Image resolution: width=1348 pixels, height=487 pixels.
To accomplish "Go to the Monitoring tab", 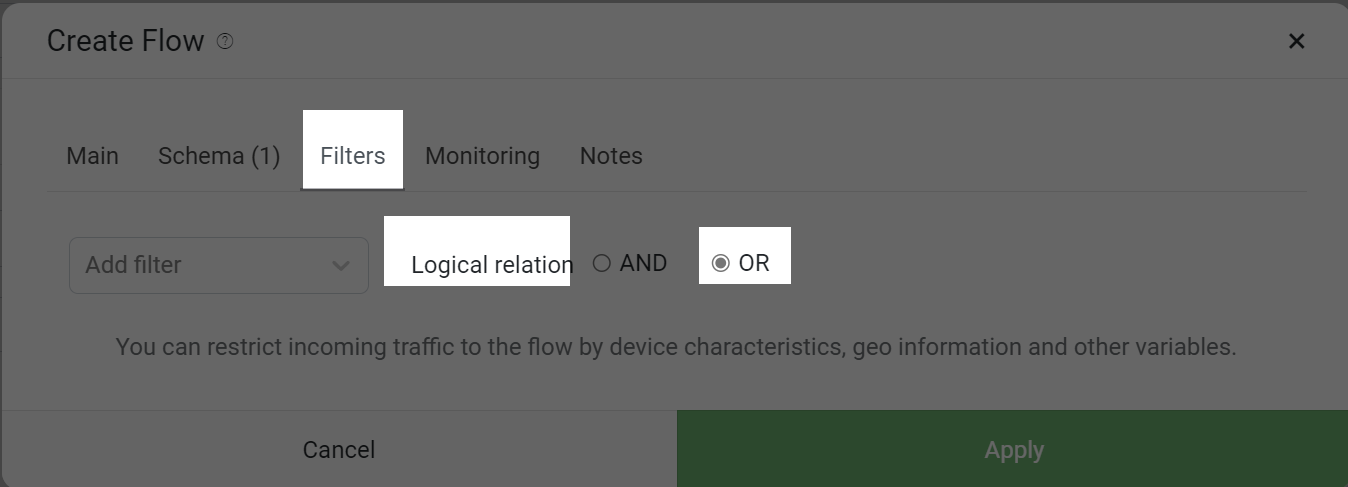I will [482, 156].
